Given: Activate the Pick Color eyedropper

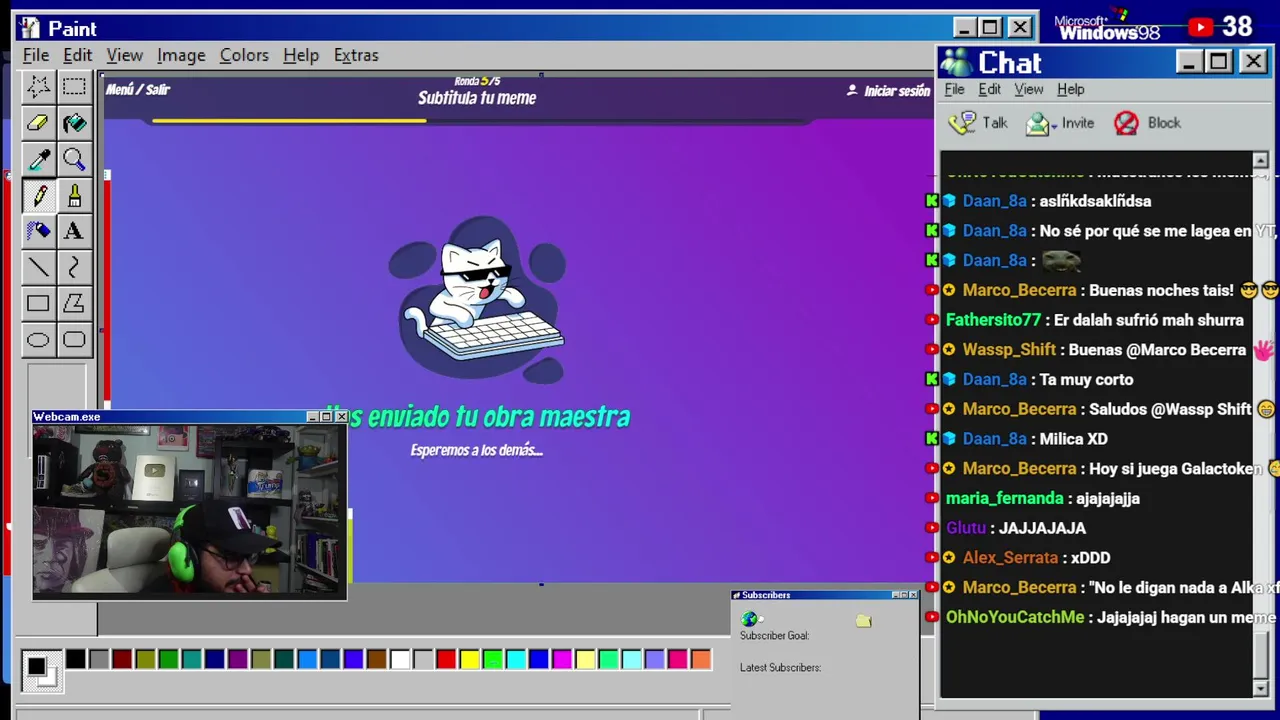Looking at the screenshot, I should pyautogui.click(x=38, y=159).
